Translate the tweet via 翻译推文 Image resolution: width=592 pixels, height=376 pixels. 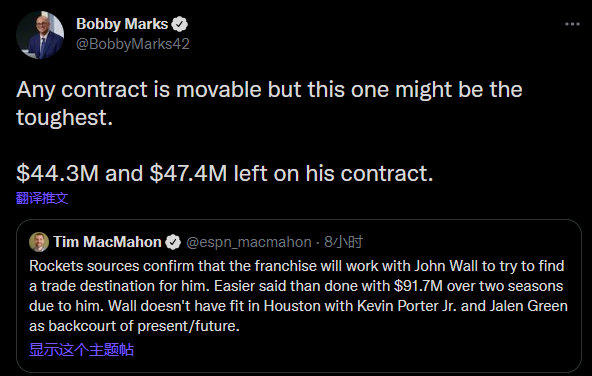(x=42, y=198)
